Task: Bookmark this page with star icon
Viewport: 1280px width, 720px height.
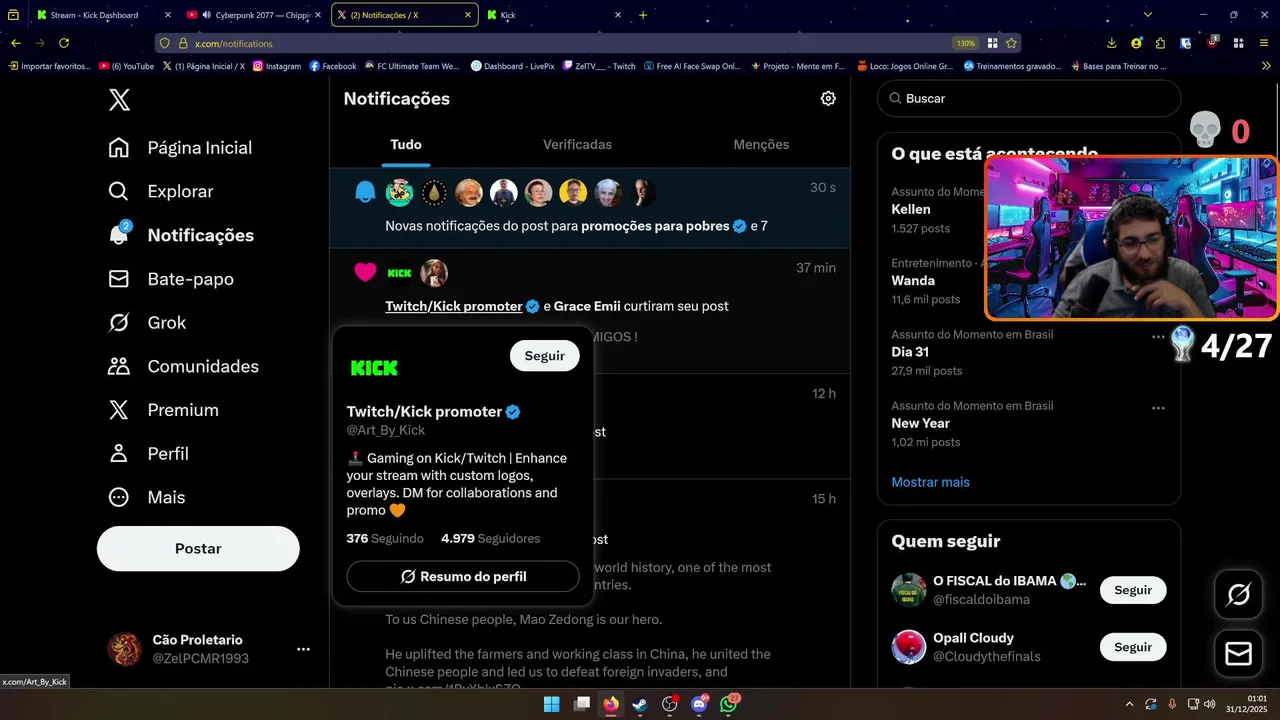Action: point(1011,43)
